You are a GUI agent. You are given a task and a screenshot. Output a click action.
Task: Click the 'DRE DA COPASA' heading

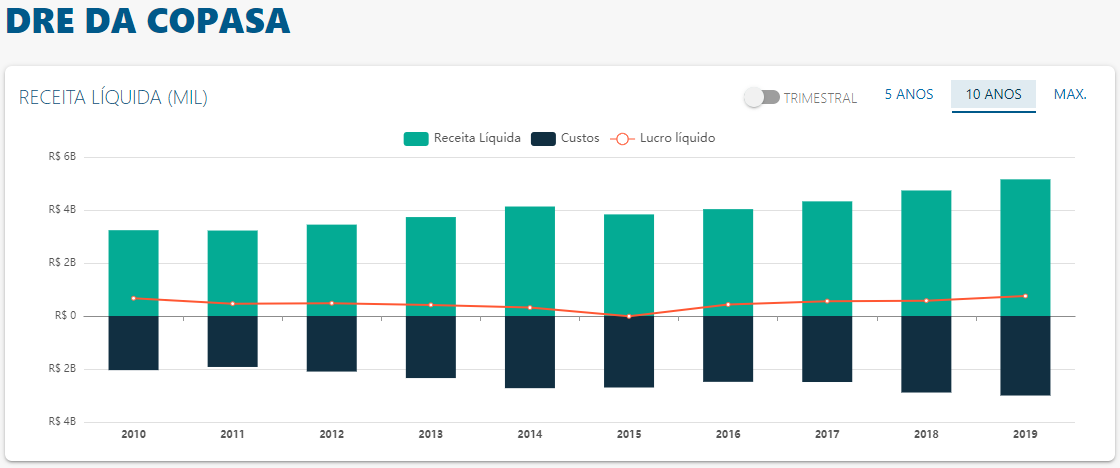(x=148, y=20)
